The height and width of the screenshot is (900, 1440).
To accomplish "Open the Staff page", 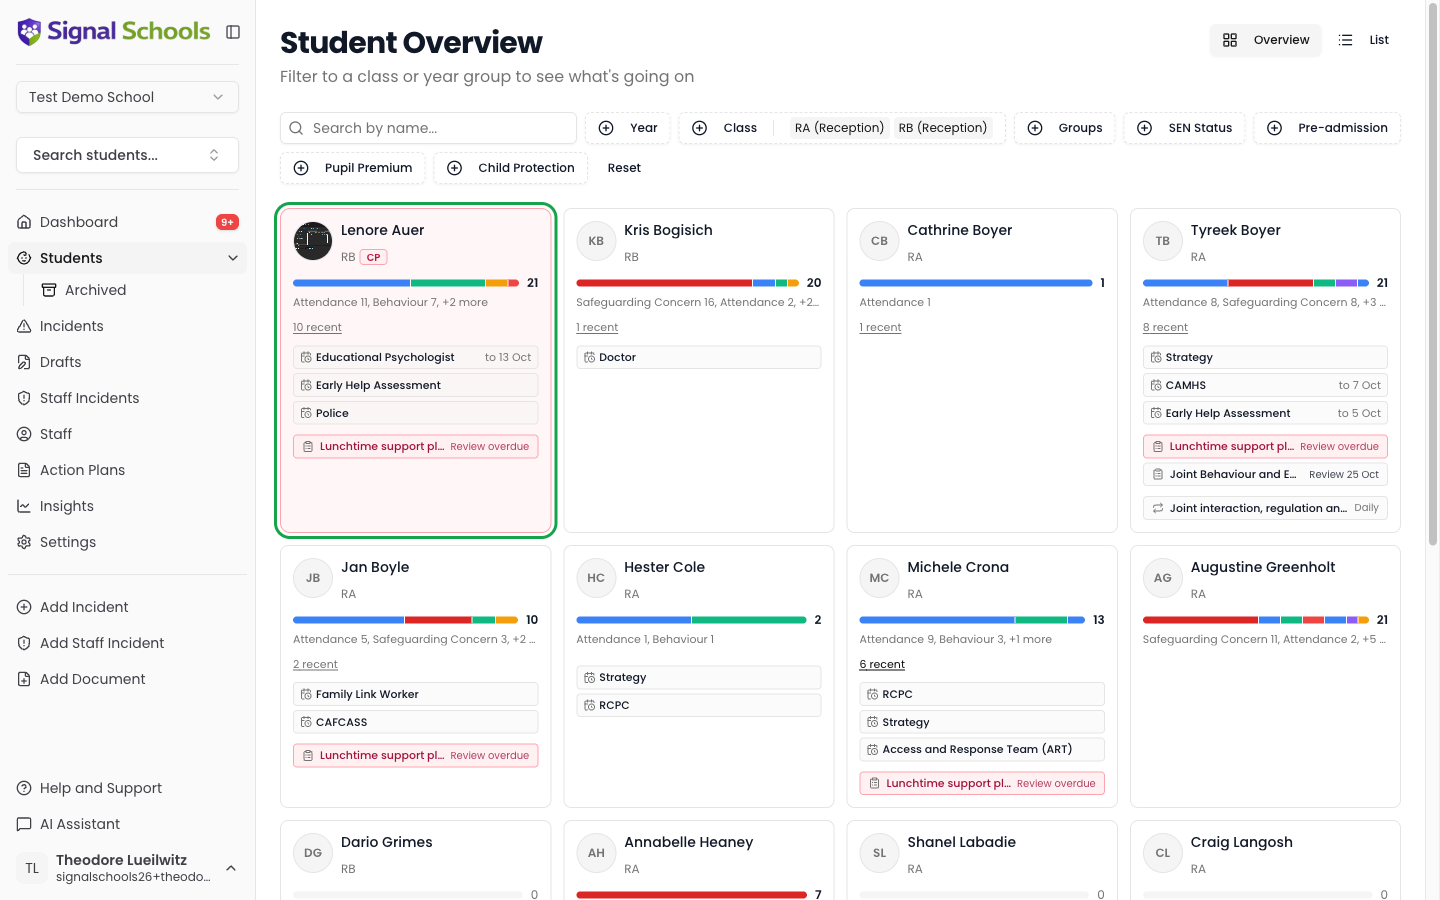I will coord(127,434).
